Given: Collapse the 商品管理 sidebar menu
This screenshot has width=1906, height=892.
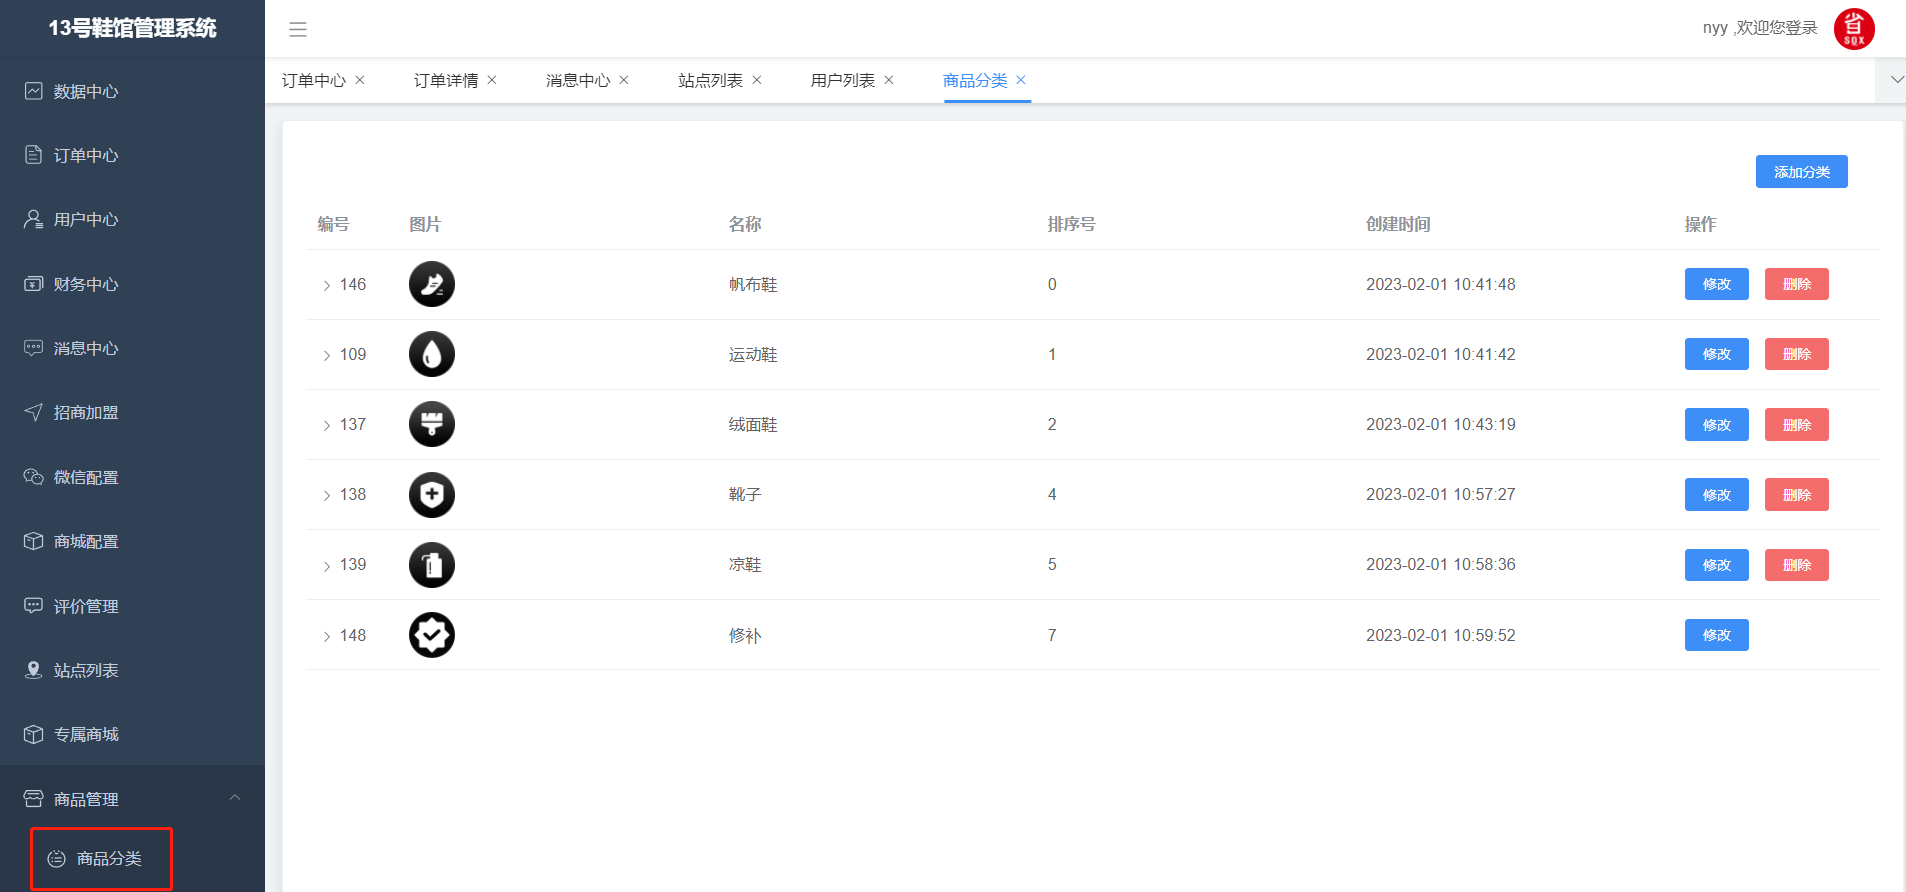Looking at the screenshot, I should click(235, 798).
